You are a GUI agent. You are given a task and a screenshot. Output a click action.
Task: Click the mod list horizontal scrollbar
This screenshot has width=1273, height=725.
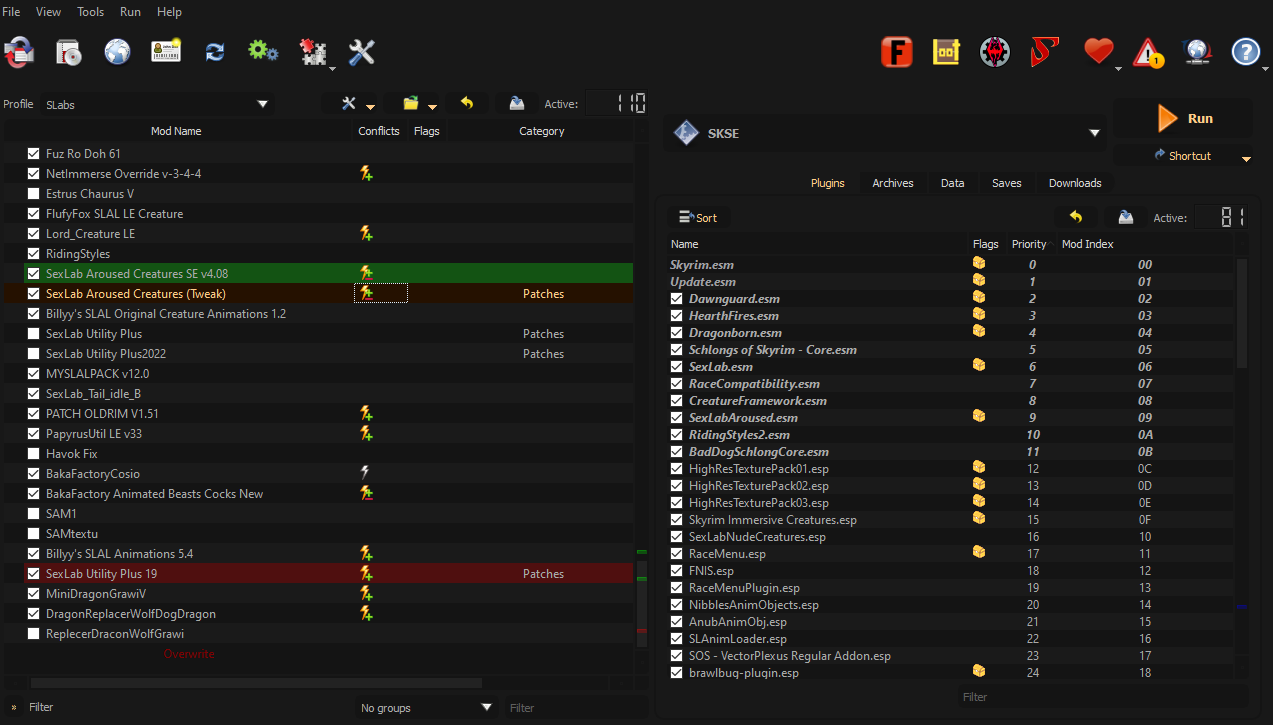tap(256, 684)
